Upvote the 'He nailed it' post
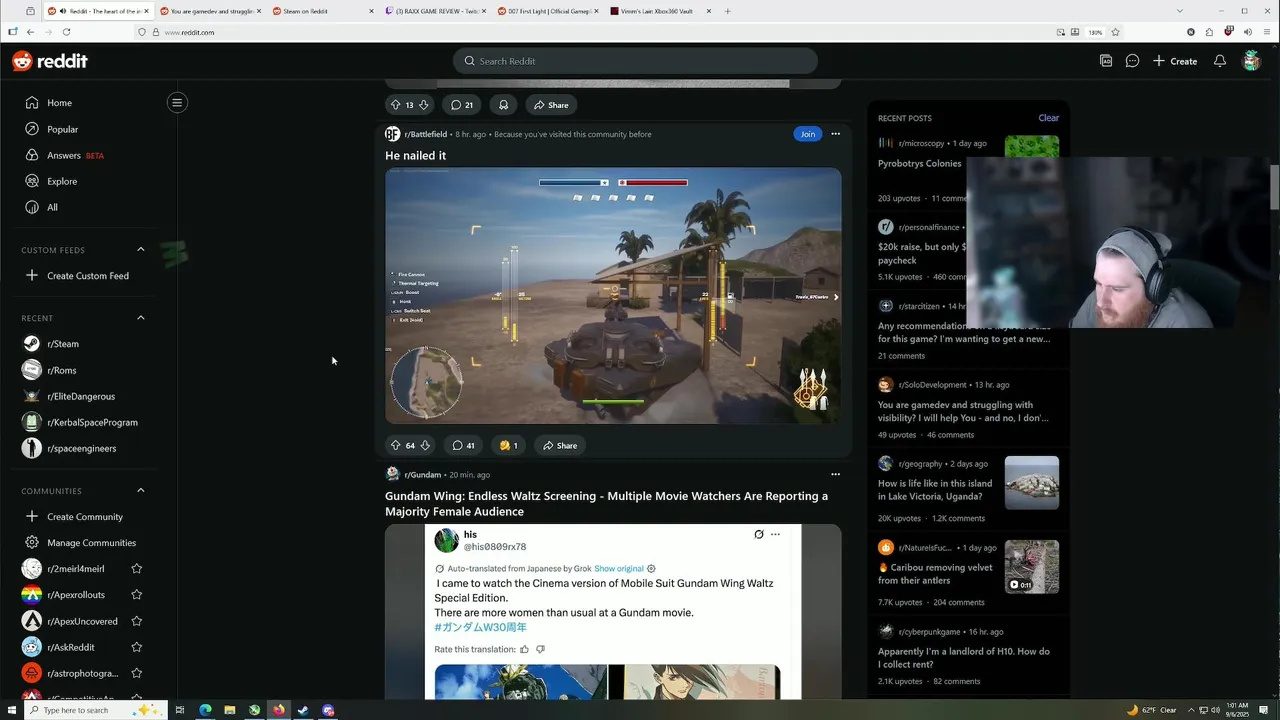 coord(395,445)
